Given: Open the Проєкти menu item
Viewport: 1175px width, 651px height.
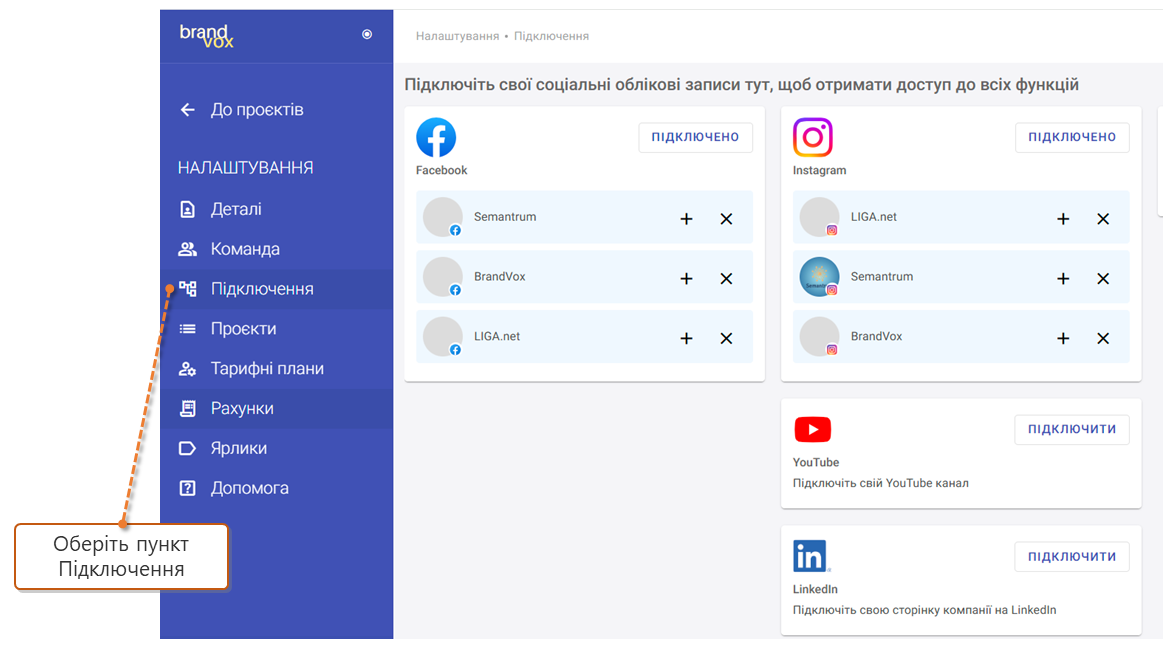Looking at the screenshot, I should (277, 329).
